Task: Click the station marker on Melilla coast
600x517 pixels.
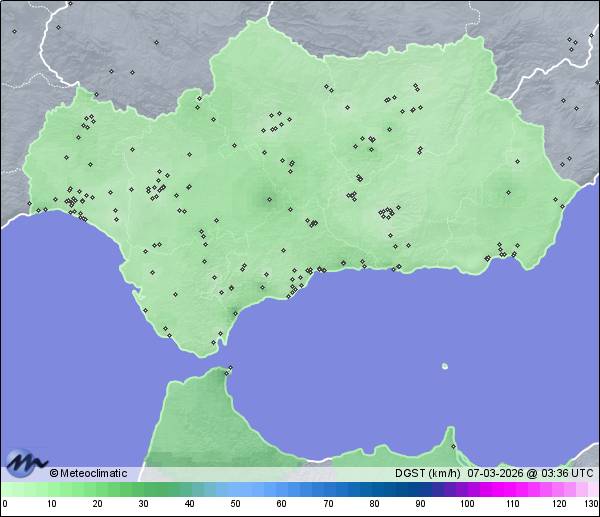Action: tap(452, 446)
